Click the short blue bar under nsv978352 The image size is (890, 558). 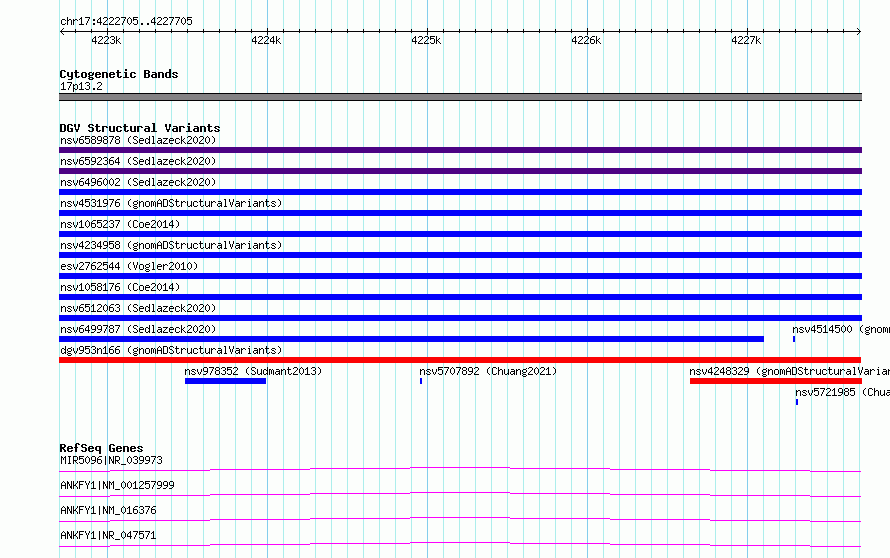coord(225,381)
